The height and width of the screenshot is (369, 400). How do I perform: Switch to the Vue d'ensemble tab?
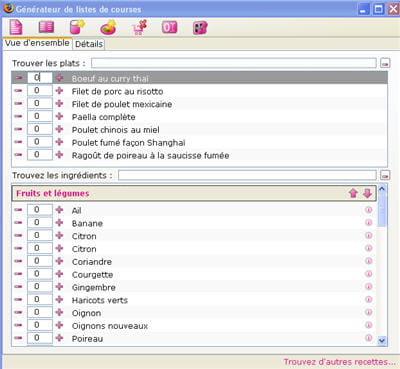37,43
